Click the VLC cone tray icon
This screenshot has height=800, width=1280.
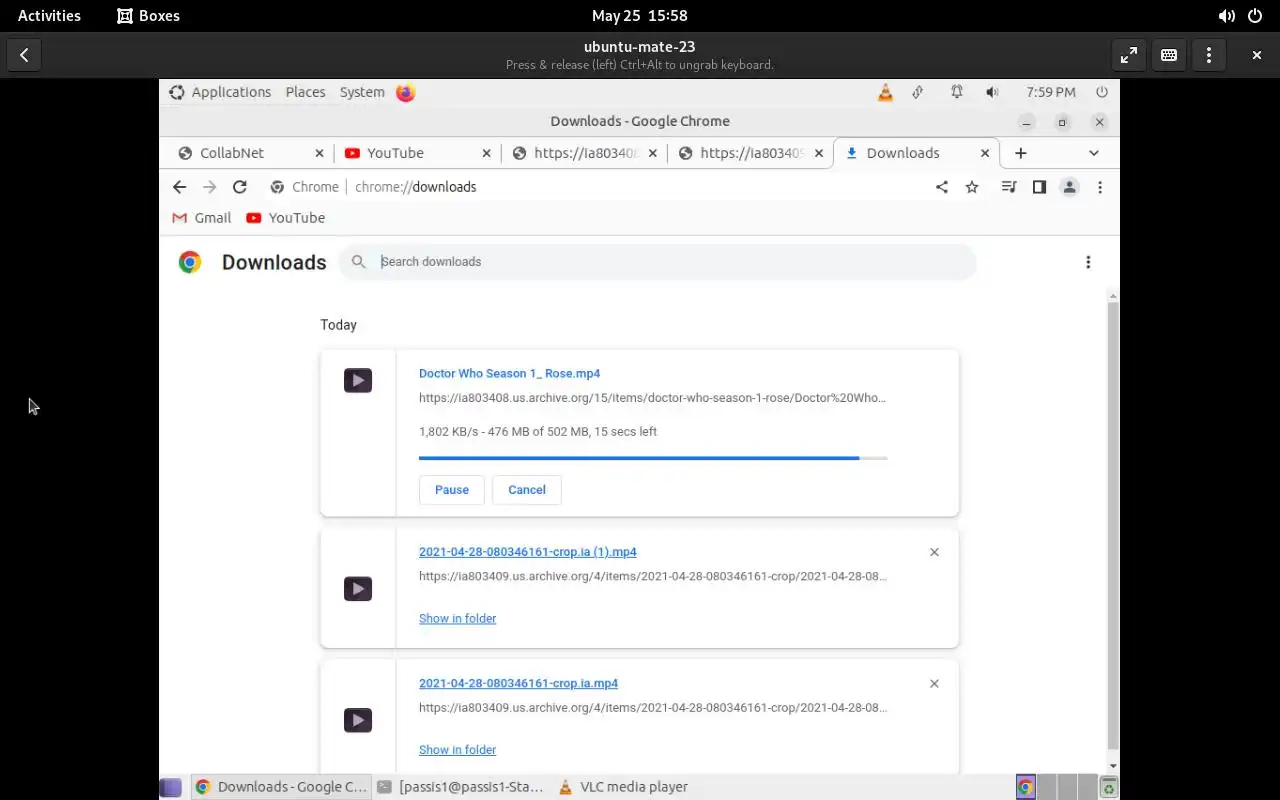(885, 92)
